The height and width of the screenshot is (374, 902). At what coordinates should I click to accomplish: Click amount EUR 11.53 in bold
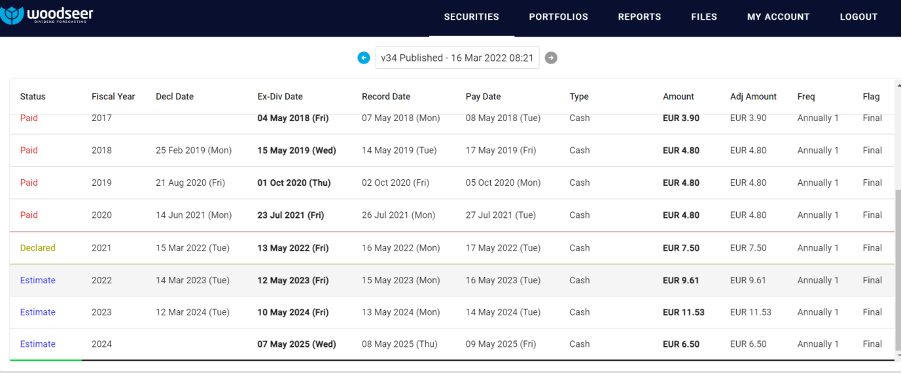pyautogui.click(x=683, y=312)
